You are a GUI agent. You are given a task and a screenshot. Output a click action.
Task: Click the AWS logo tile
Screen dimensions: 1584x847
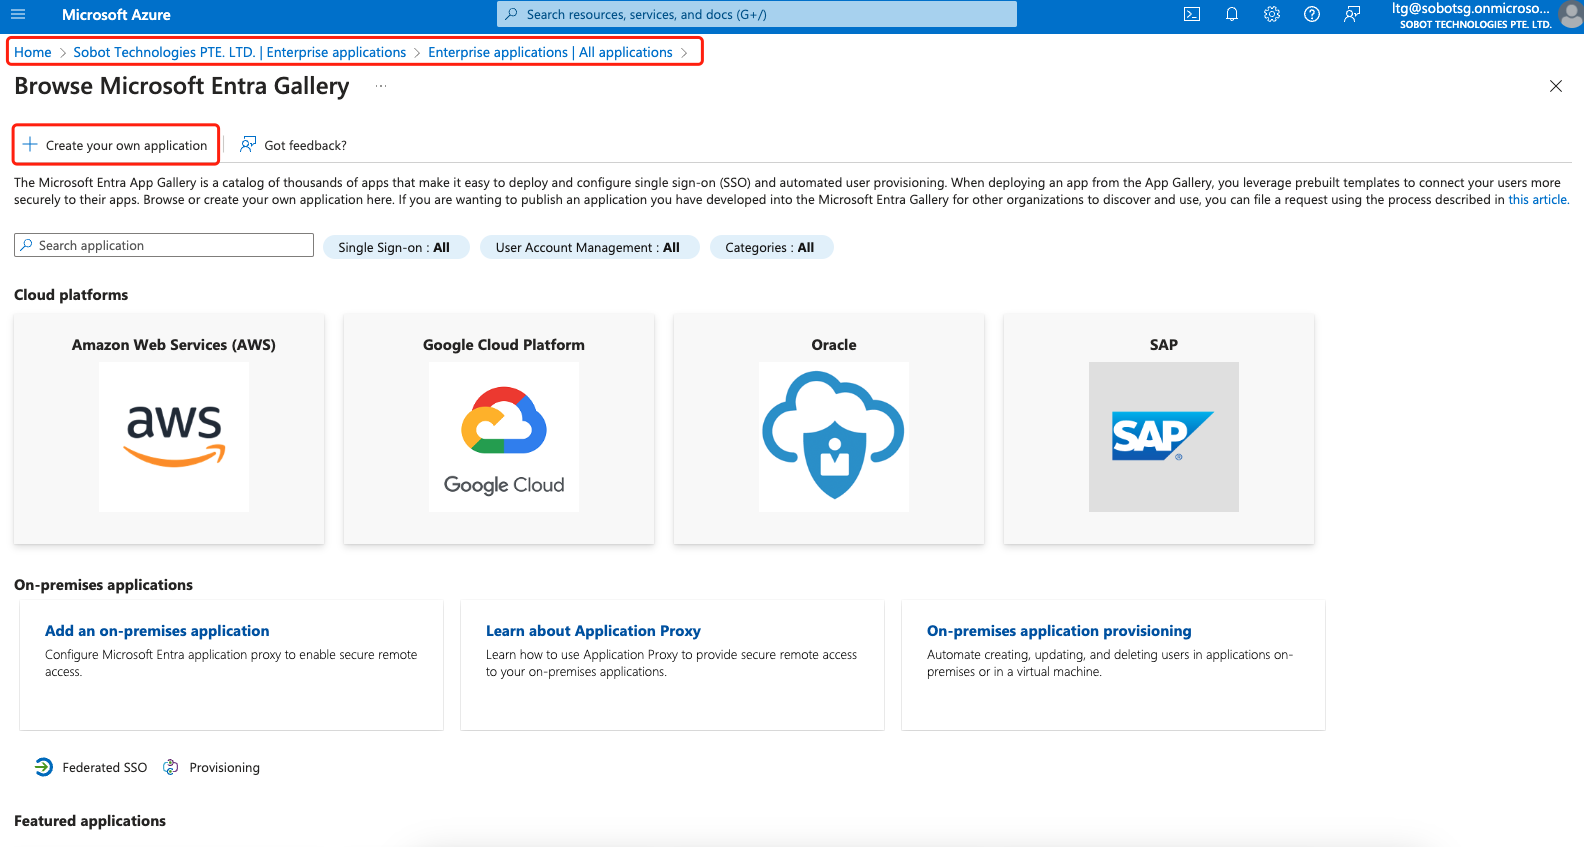click(174, 437)
